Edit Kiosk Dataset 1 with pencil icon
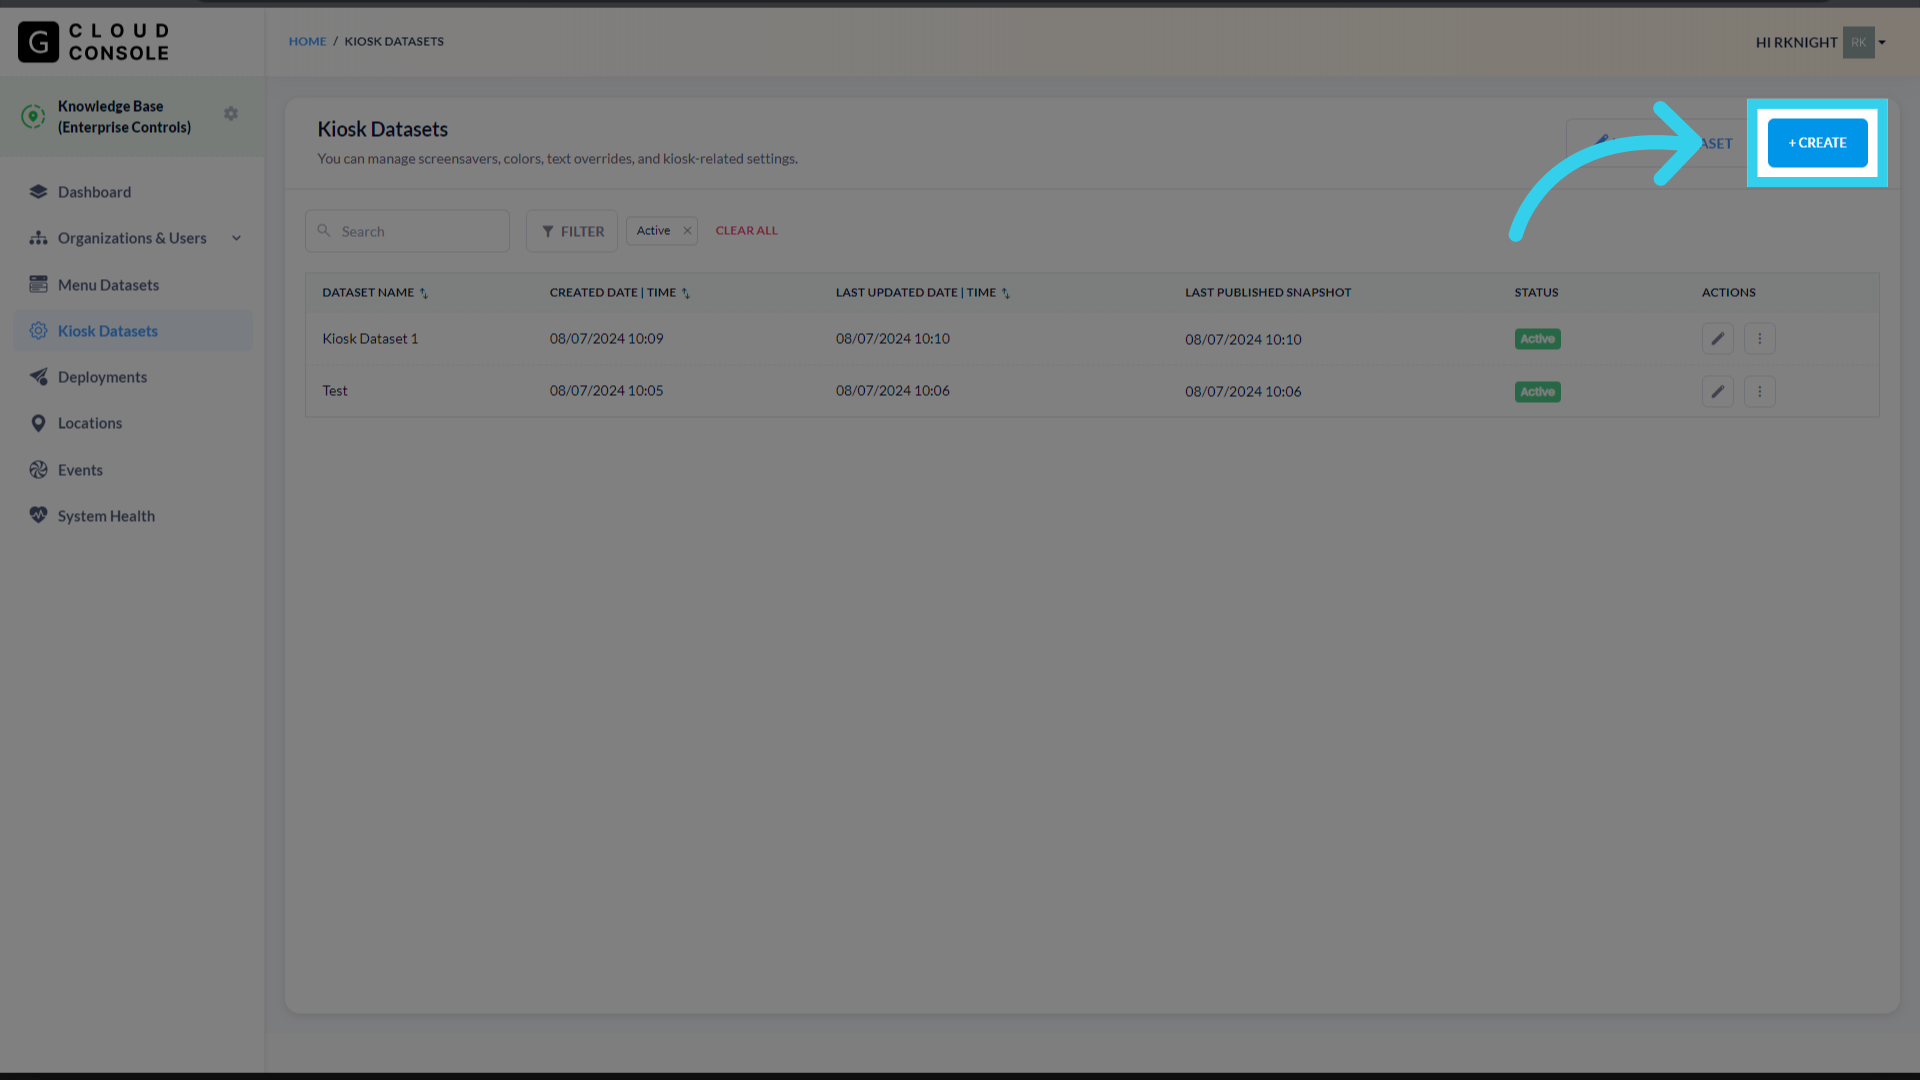This screenshot has height=1080, width=1920. click(1717, 339)
